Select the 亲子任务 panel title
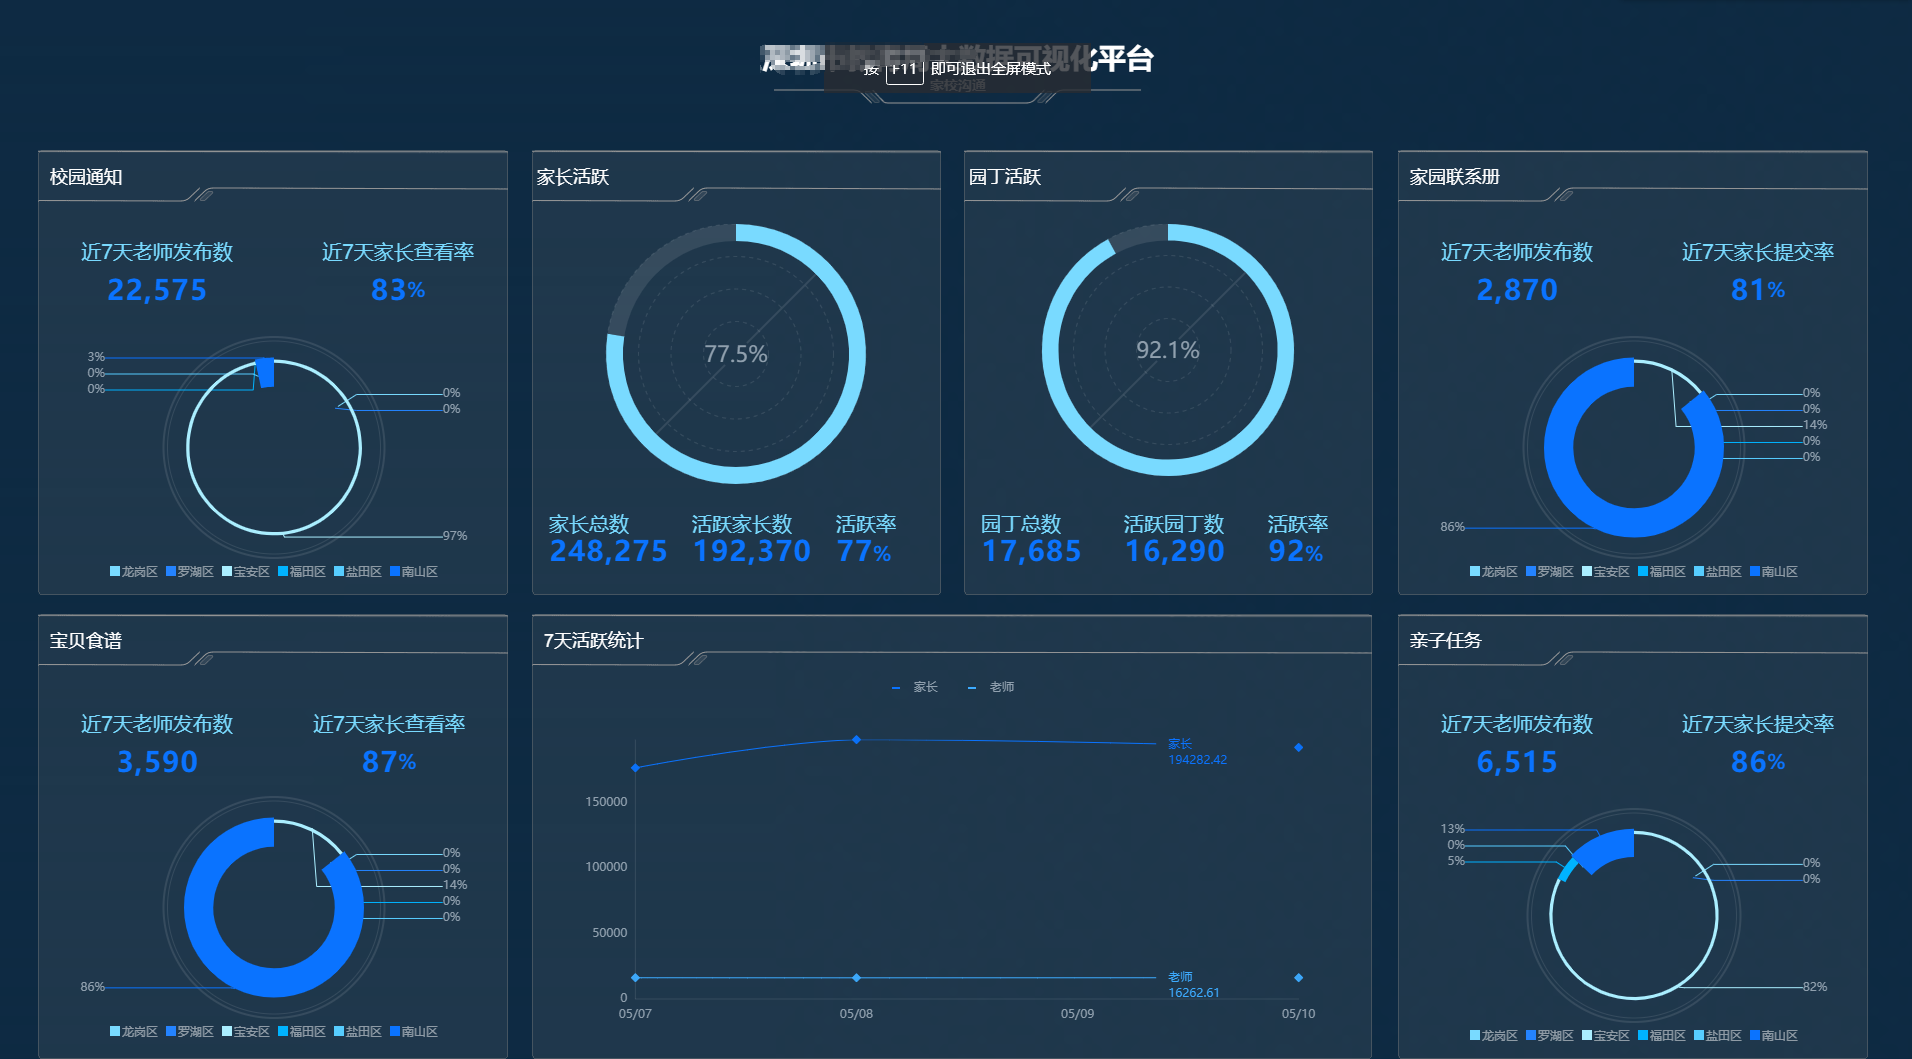1912x1059 pixels. coord(1445,641)
